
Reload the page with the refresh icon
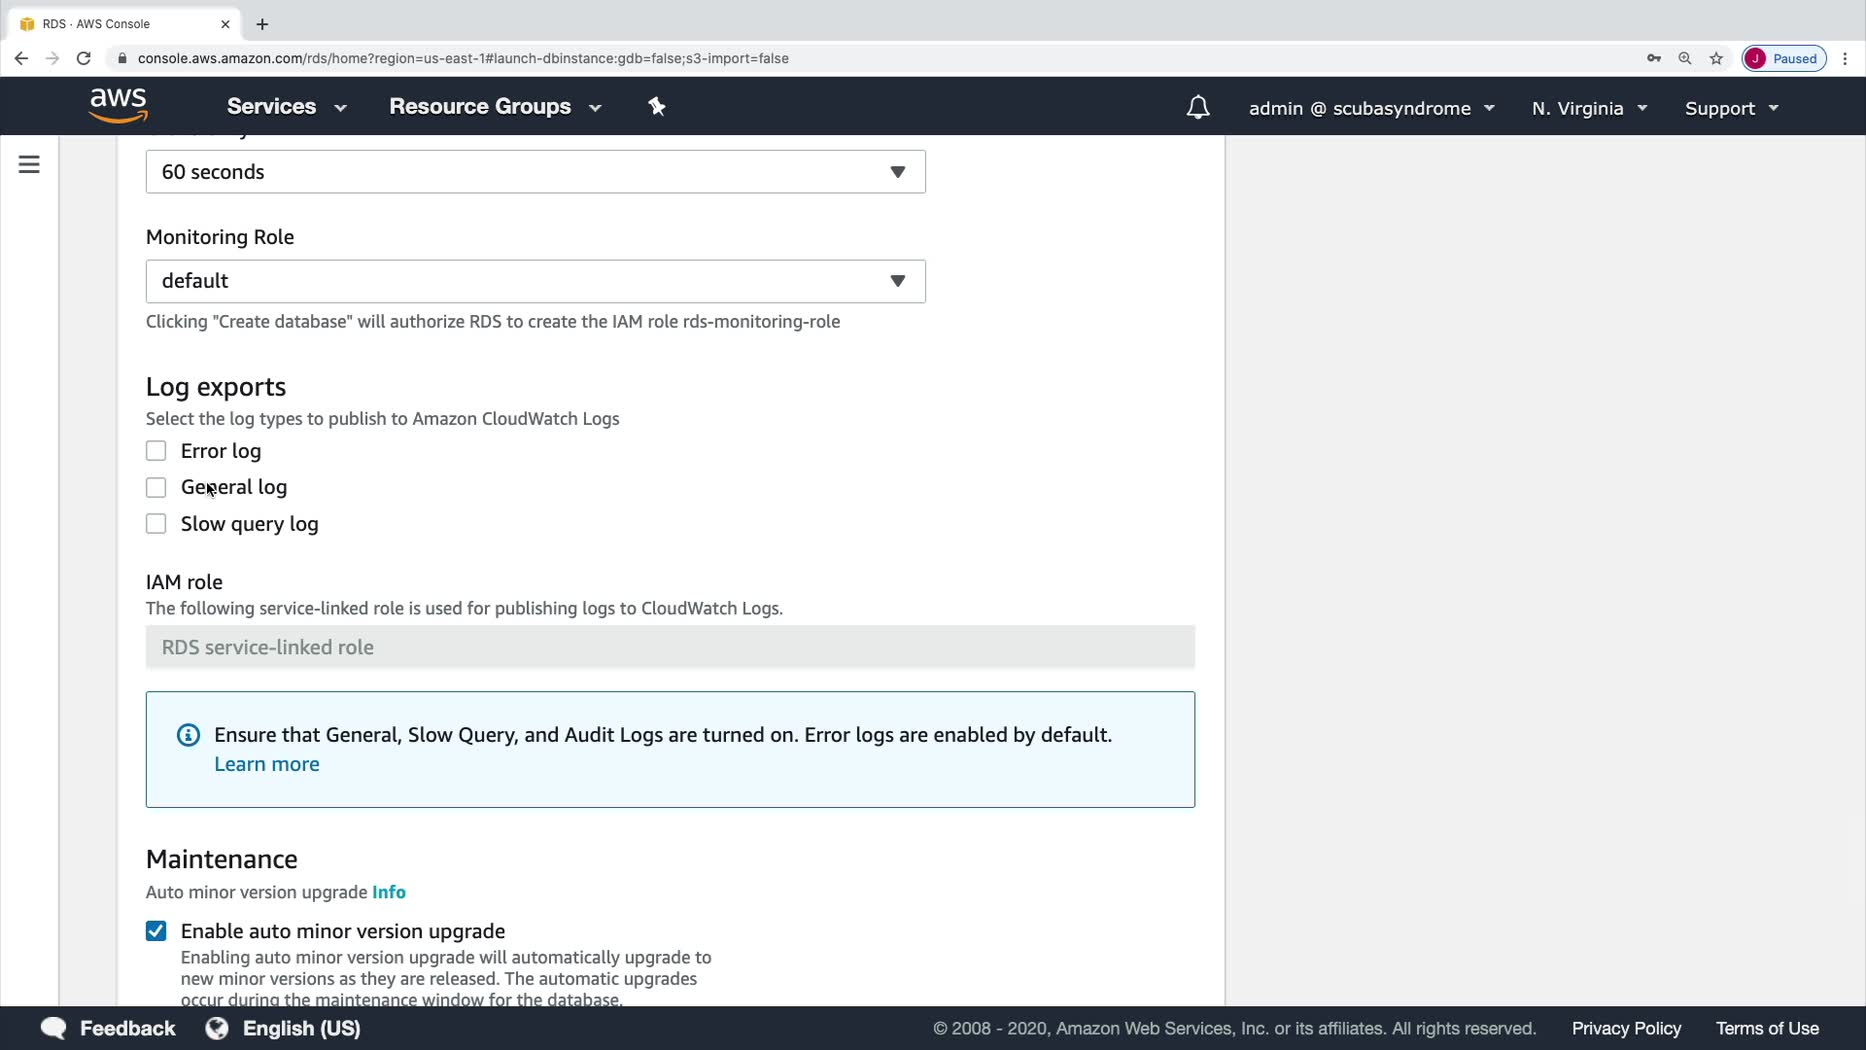point(84,58)
